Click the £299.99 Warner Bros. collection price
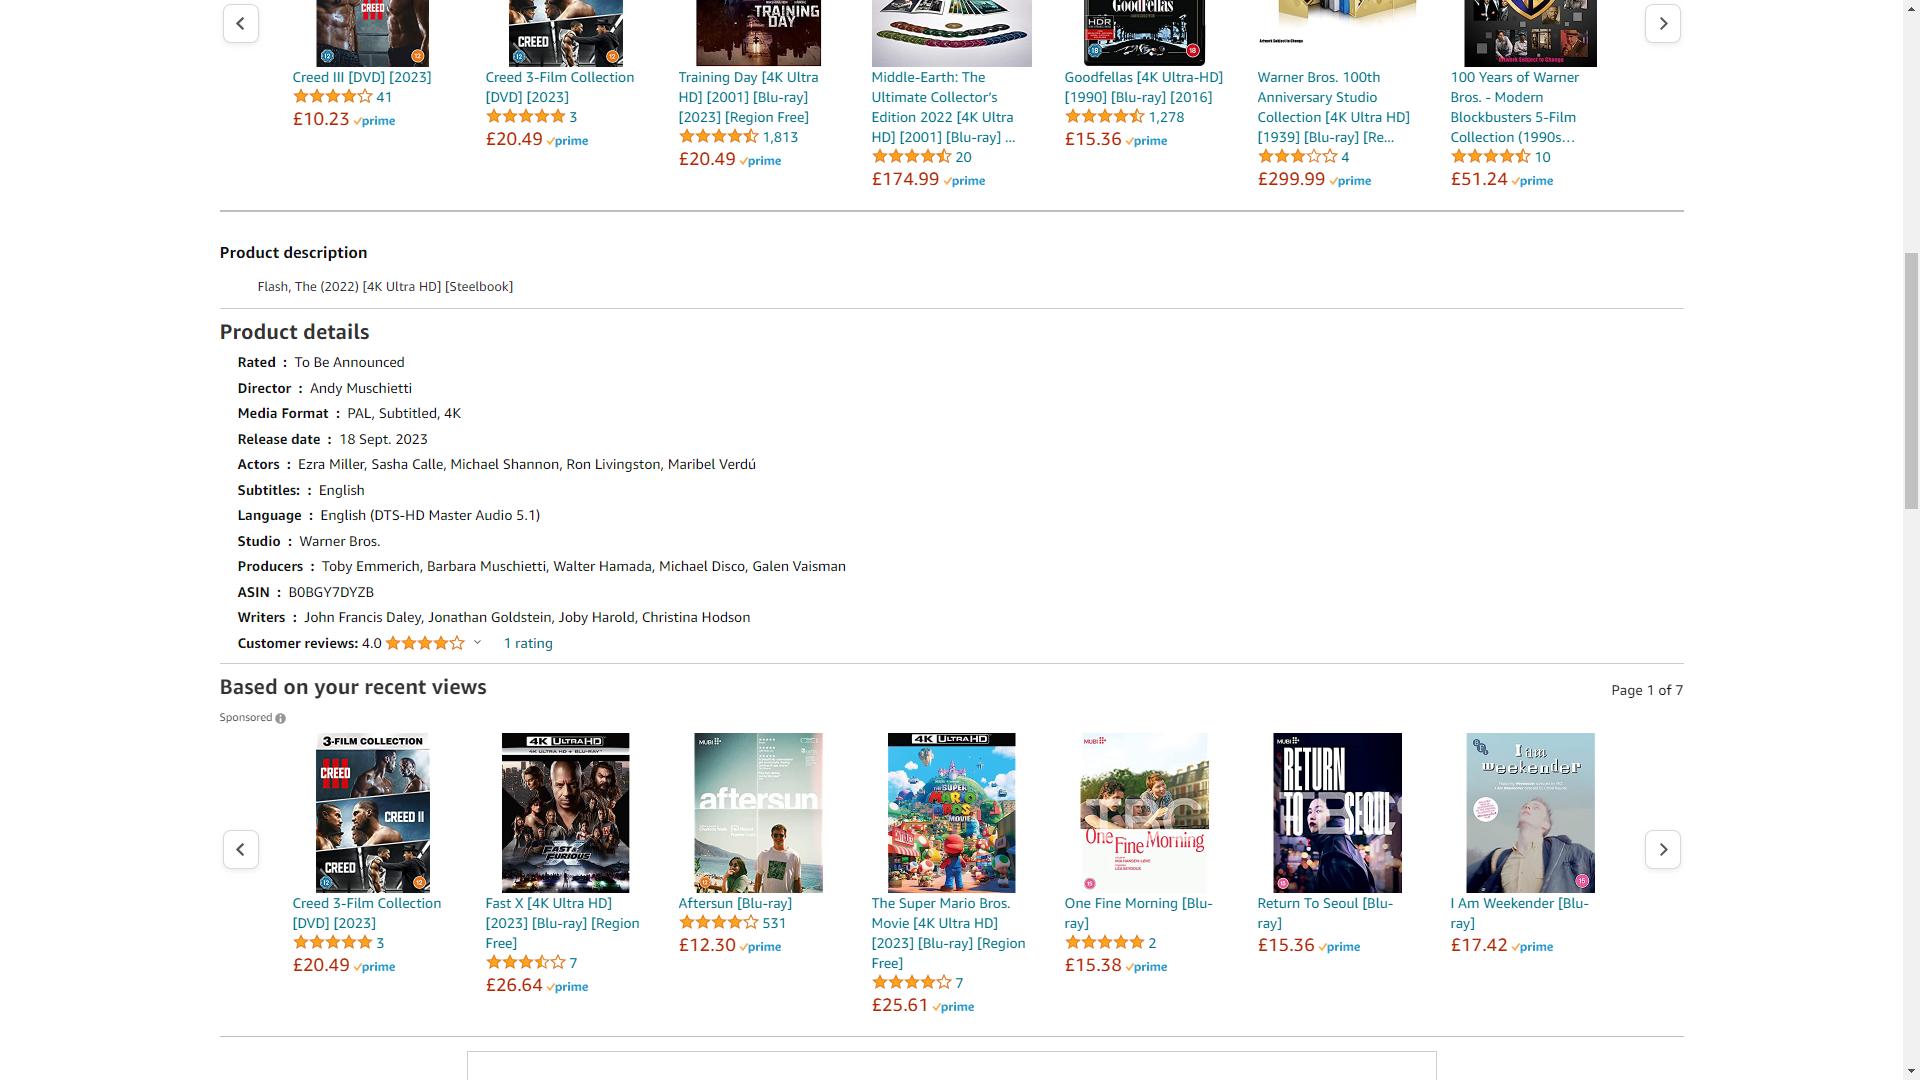This screenshot has height=1080, width=1920. click(x=1291, y=179)
